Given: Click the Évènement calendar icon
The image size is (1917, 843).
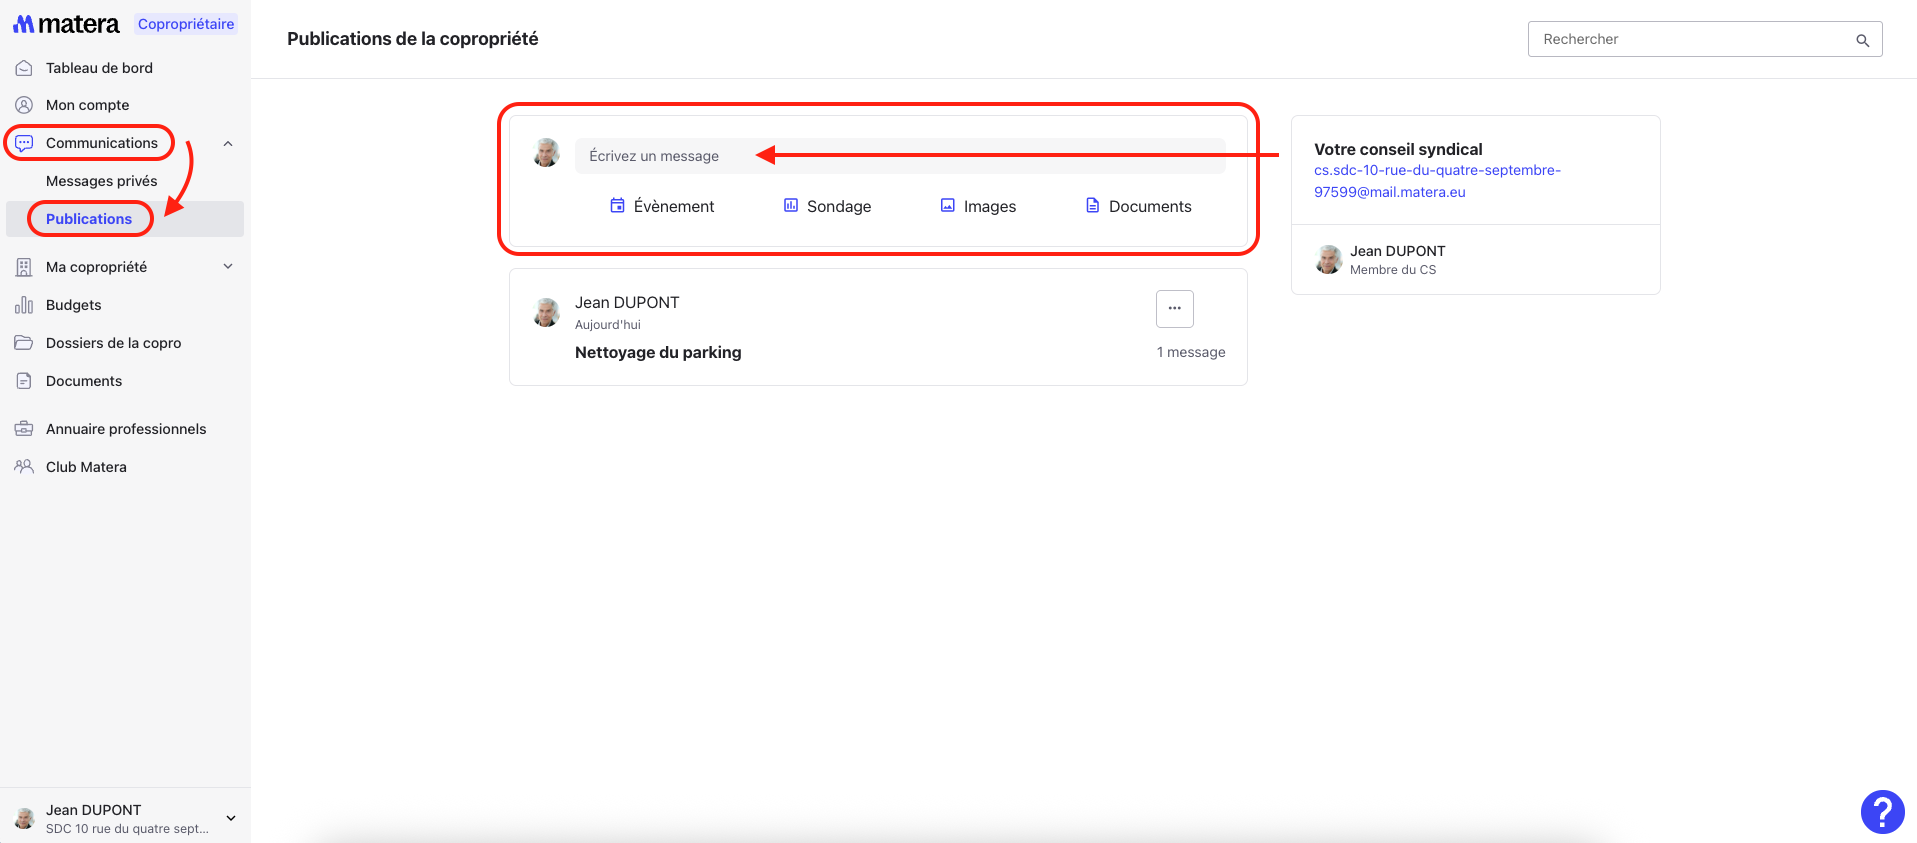Looking at the screenshot, I should 617,206.
